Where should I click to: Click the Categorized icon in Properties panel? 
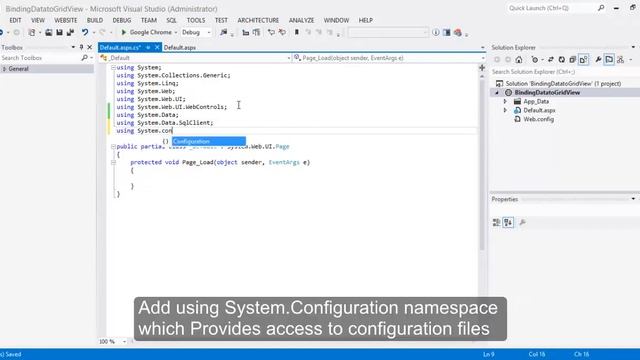coord(496,222)
